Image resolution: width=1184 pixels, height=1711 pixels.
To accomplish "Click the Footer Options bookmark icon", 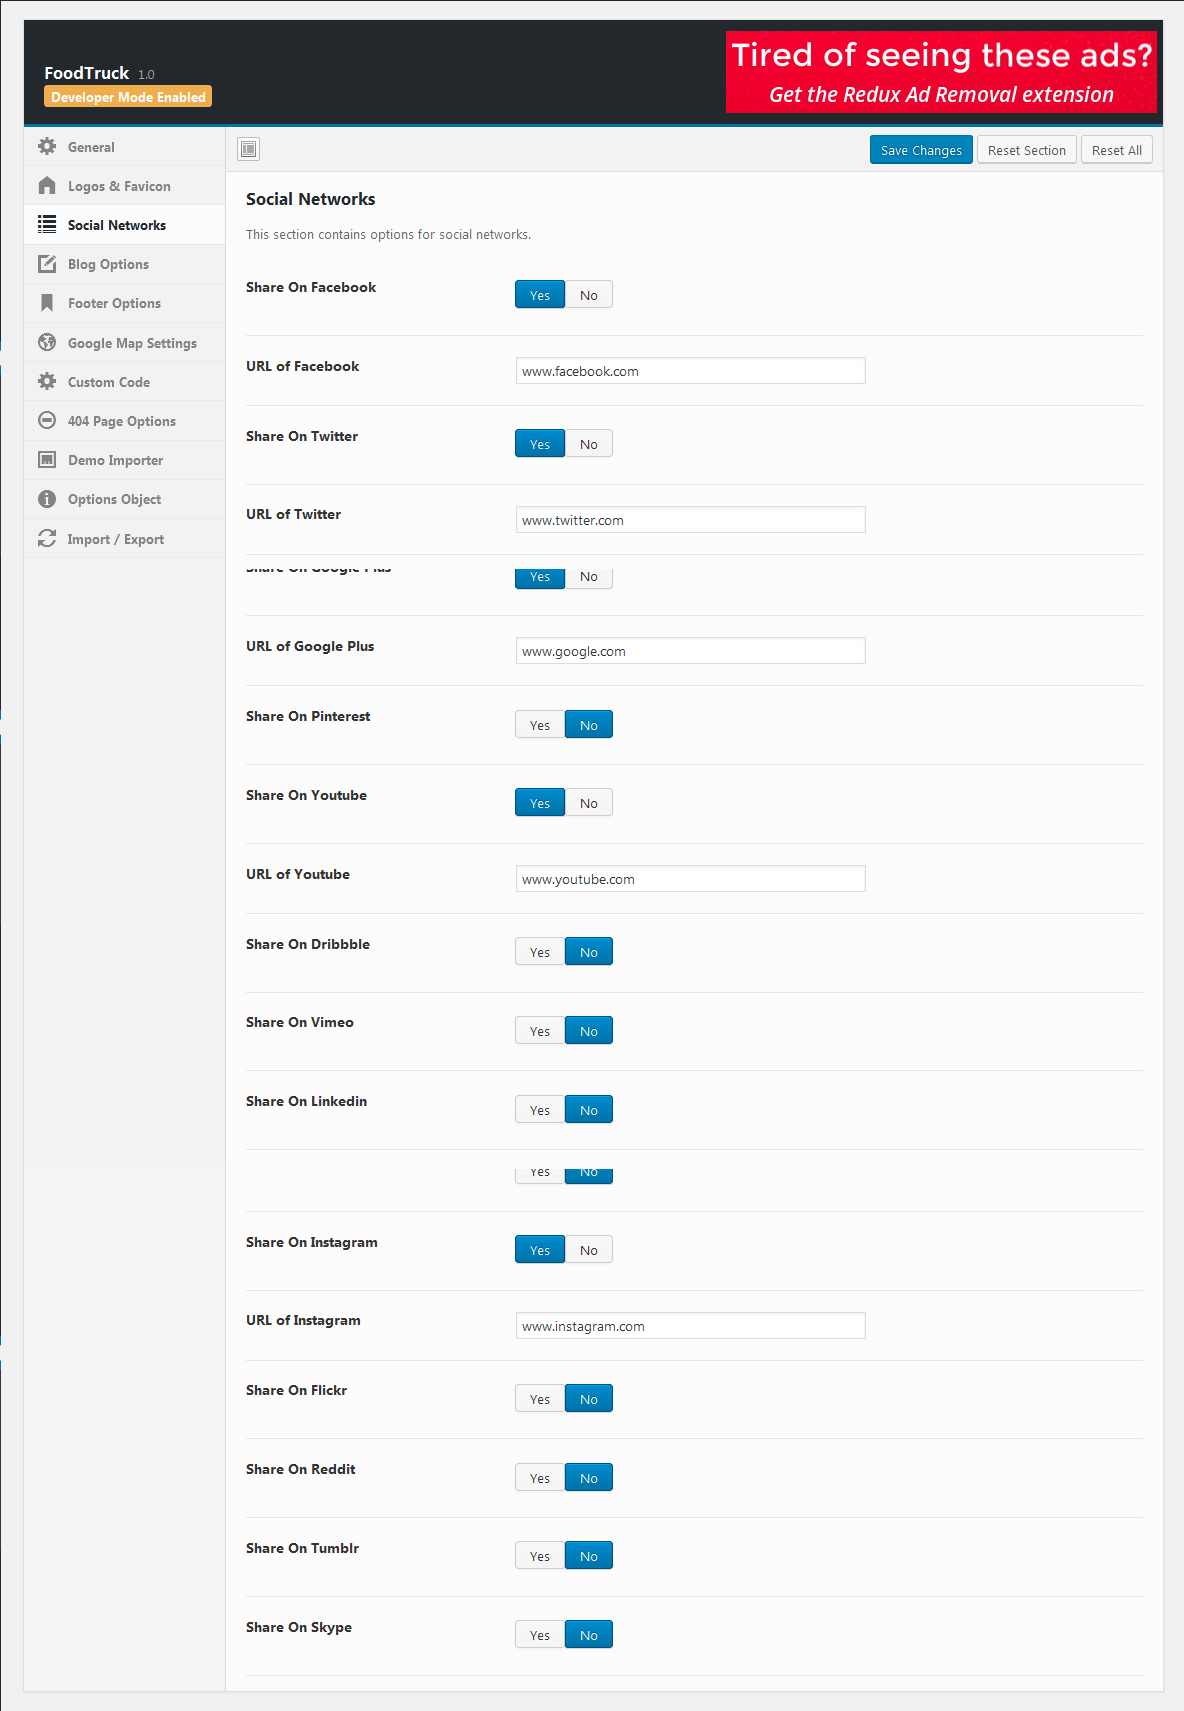I will click(x=47, y=303).
